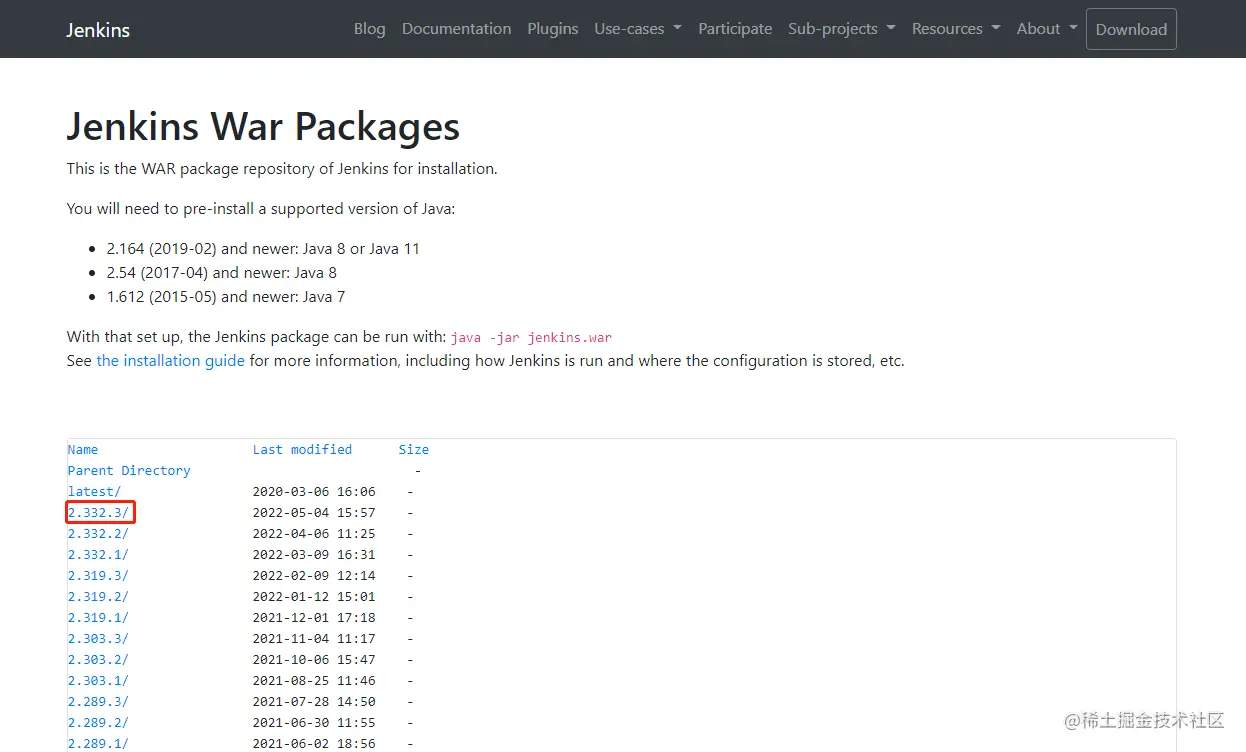The width and height of the screenshot is (1246, 752).
Task: Go to the Documentation page
Action: coord(456,29)
